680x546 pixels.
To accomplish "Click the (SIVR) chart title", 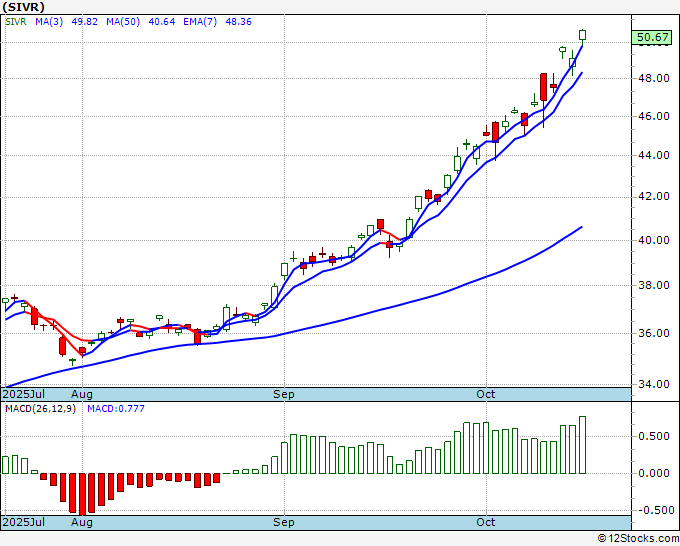I will [23, 7].
